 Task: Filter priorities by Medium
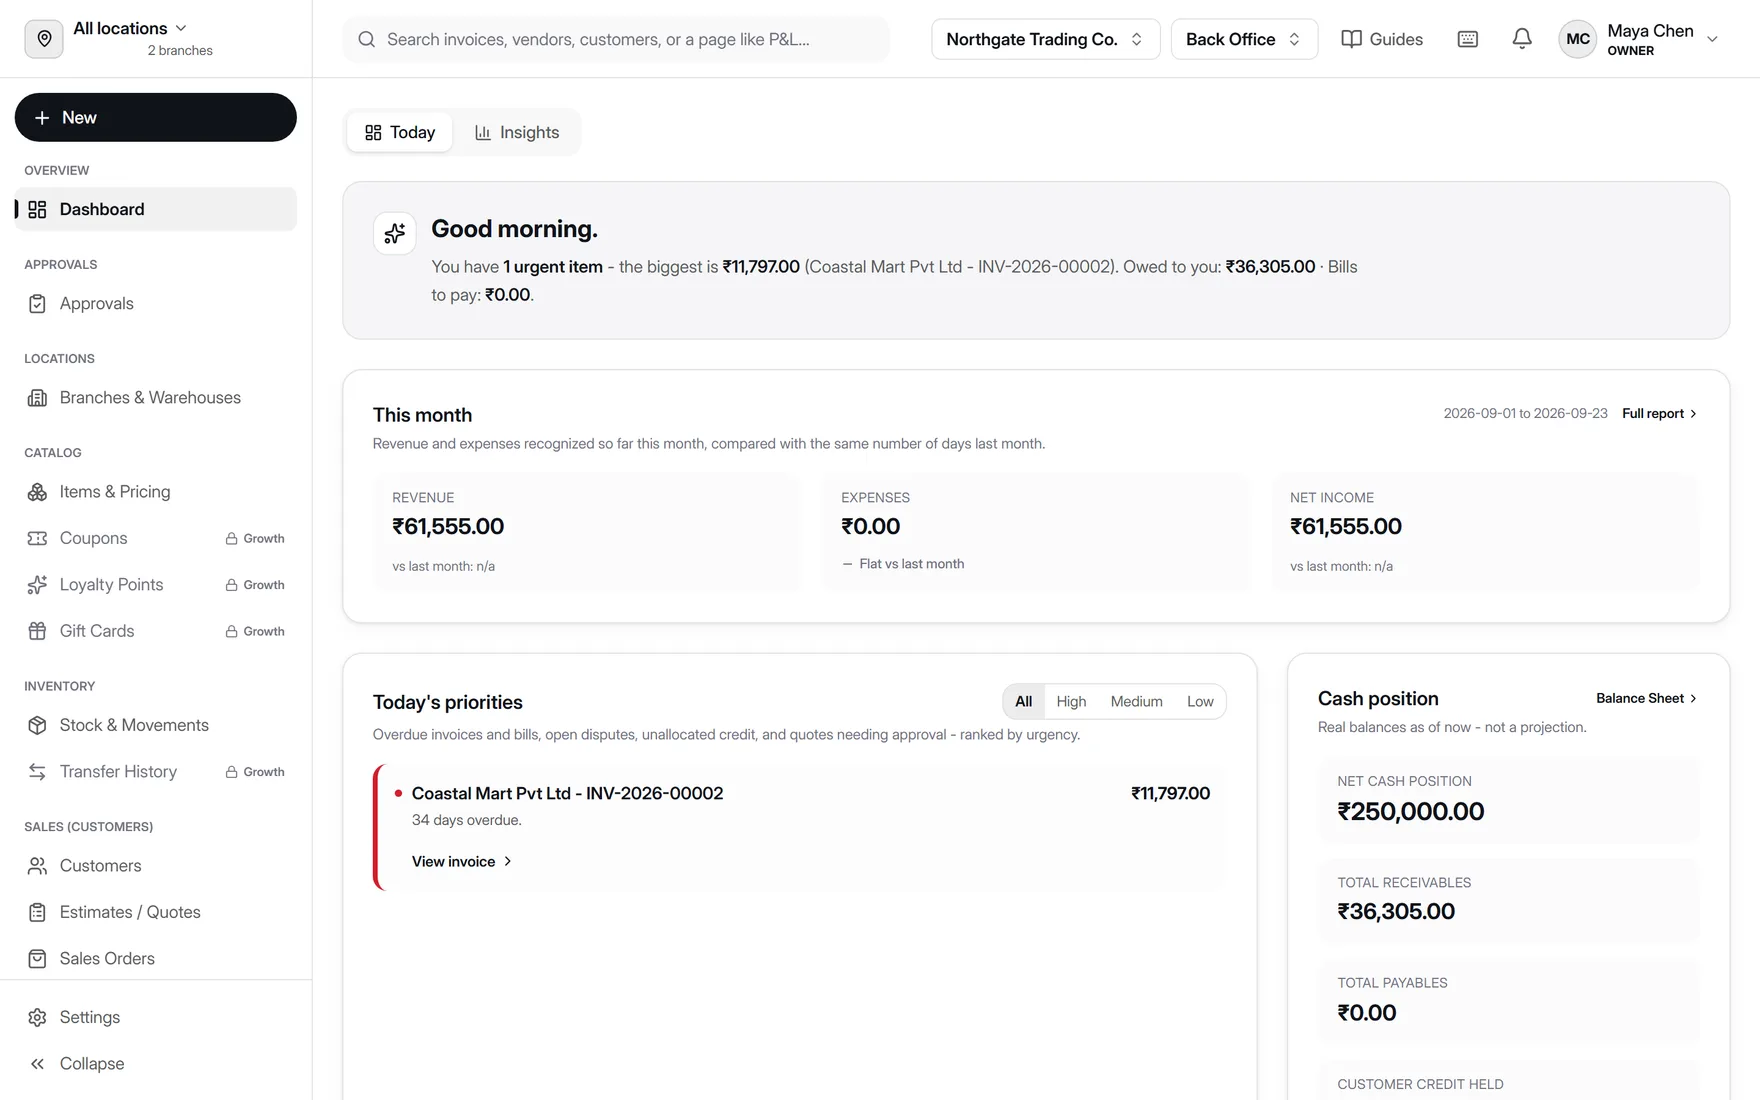[1136, 701]
